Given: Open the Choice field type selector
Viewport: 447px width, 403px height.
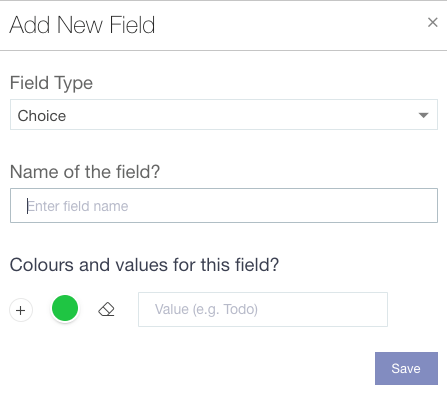Looking at the screenshot, I should 224,115.
